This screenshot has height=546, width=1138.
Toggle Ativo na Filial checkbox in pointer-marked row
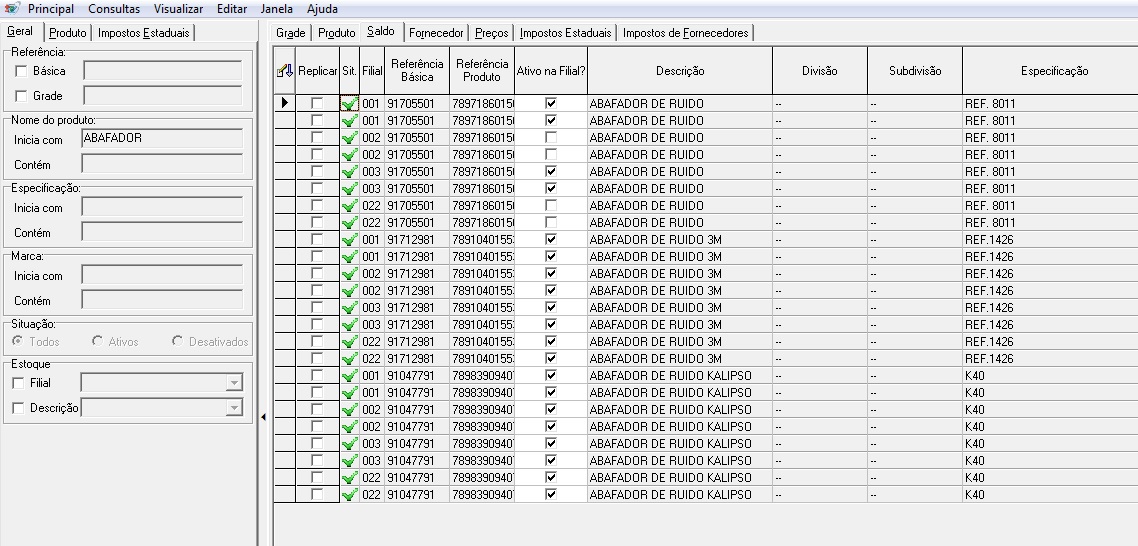(551, 103)
